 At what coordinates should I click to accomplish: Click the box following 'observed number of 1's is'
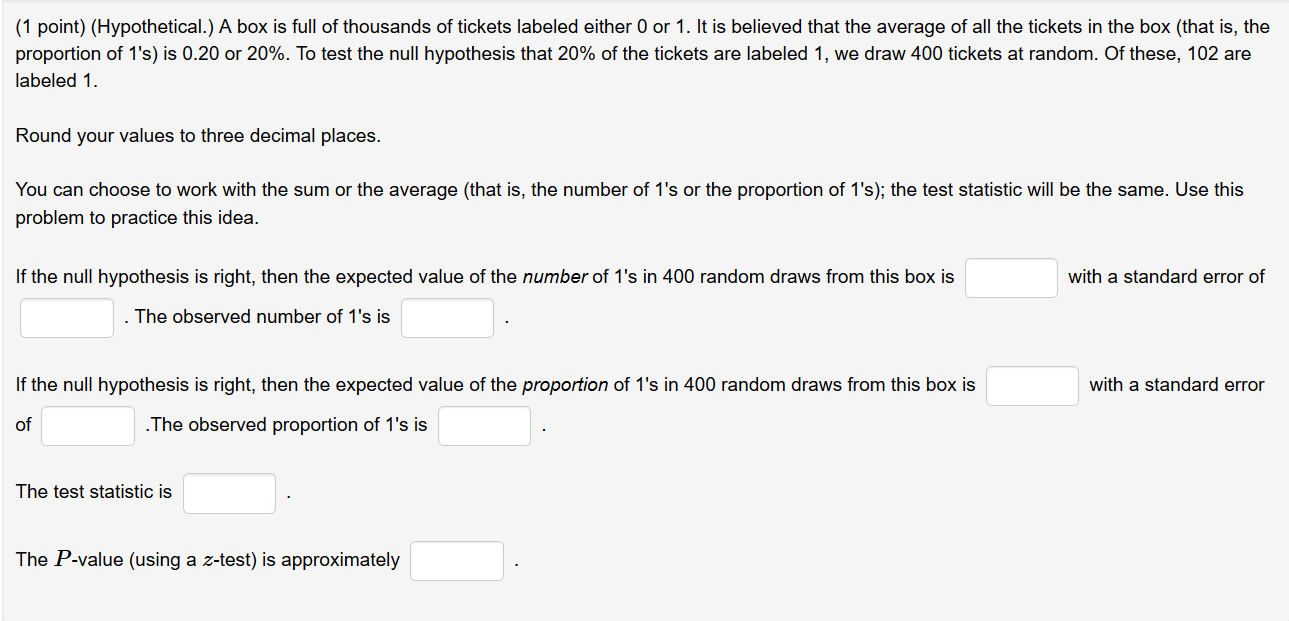coord(447,318)
